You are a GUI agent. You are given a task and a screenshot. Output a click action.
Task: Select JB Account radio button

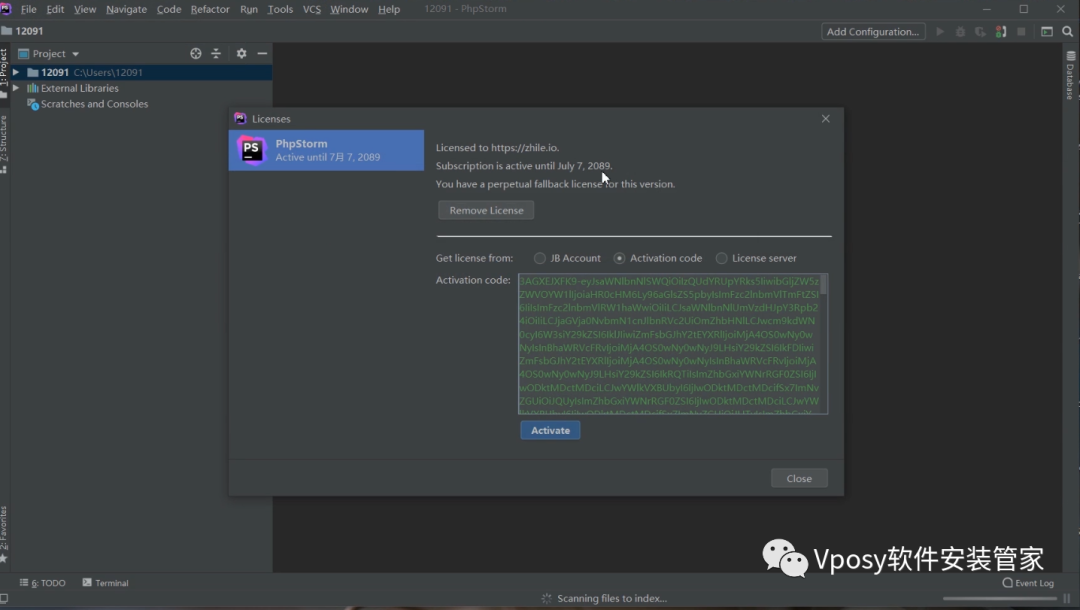(539, 258)
